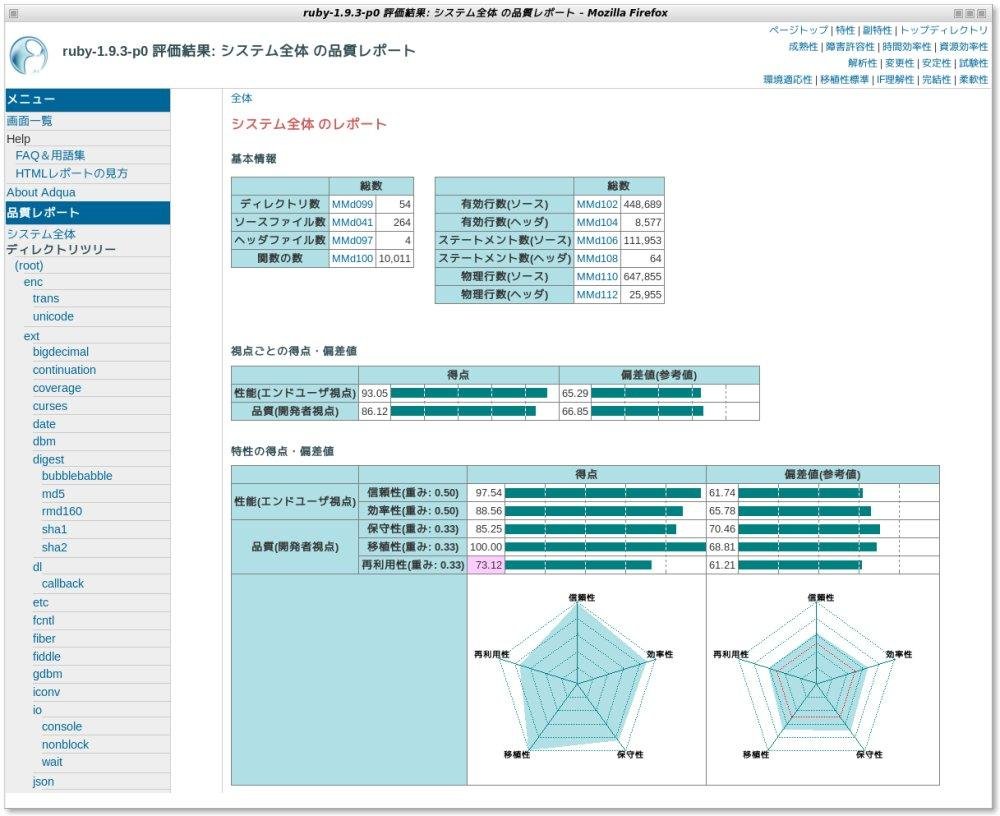Select the wait subdirectory
This screenshot has width=1000, height=816.
(x=52, y=762)
